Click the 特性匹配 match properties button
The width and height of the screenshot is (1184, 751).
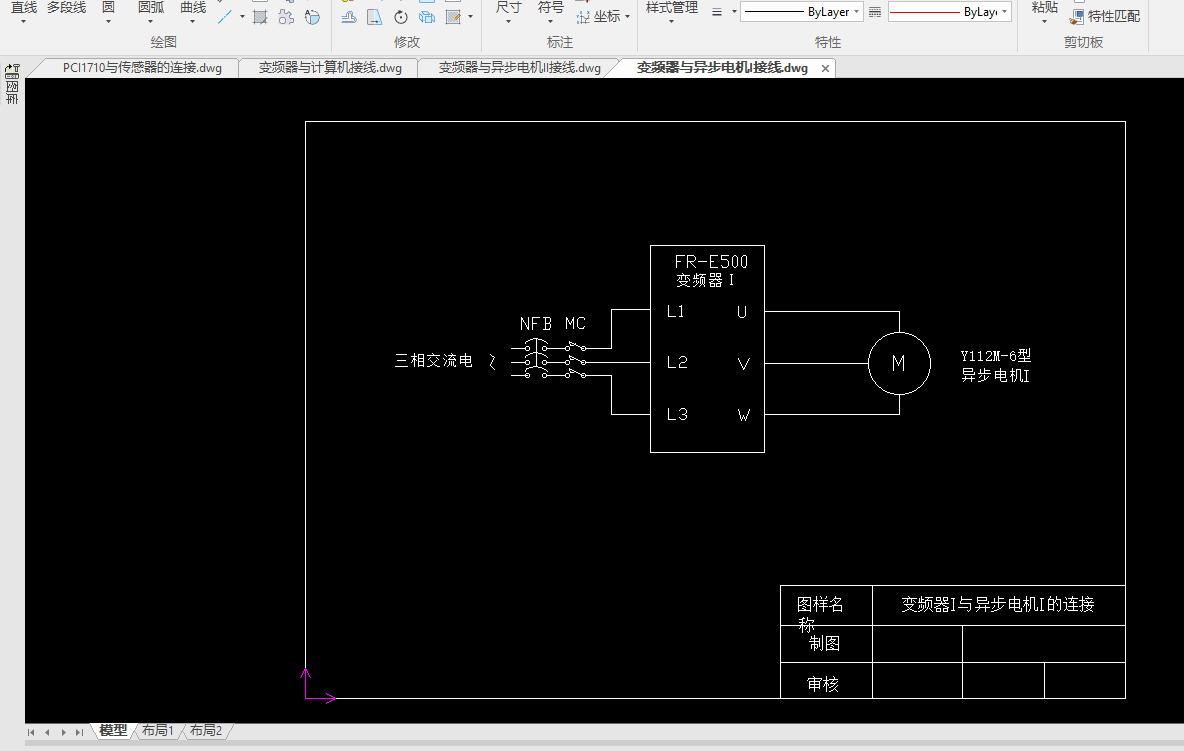click(x=1105, y=17)
